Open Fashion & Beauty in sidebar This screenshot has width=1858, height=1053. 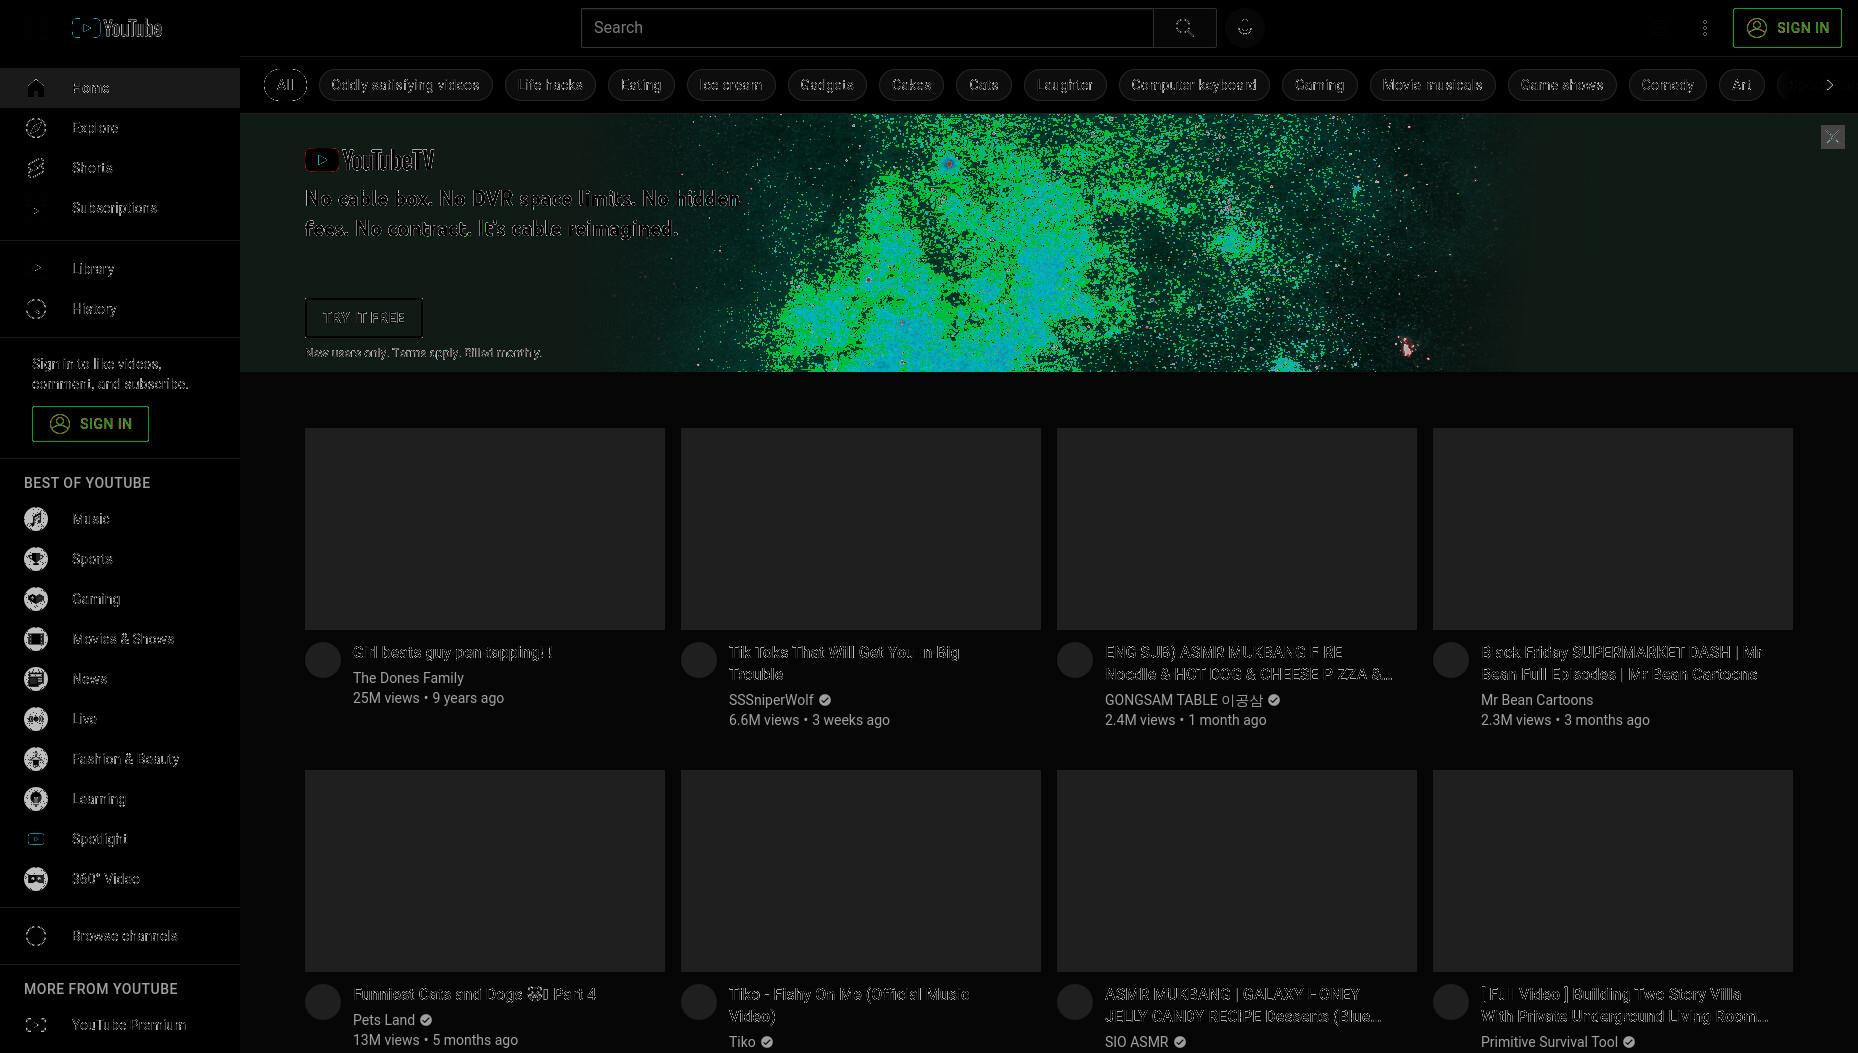(120, 759)
